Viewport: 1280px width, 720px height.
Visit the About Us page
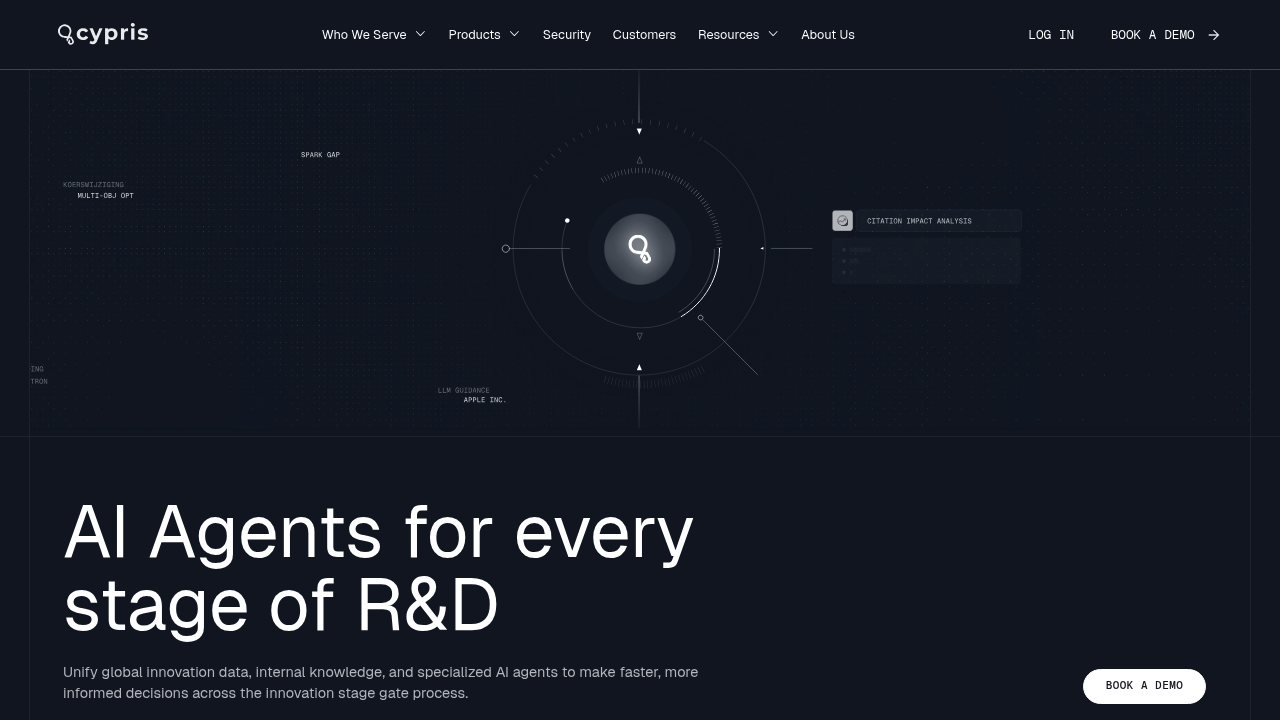point(828,35)
